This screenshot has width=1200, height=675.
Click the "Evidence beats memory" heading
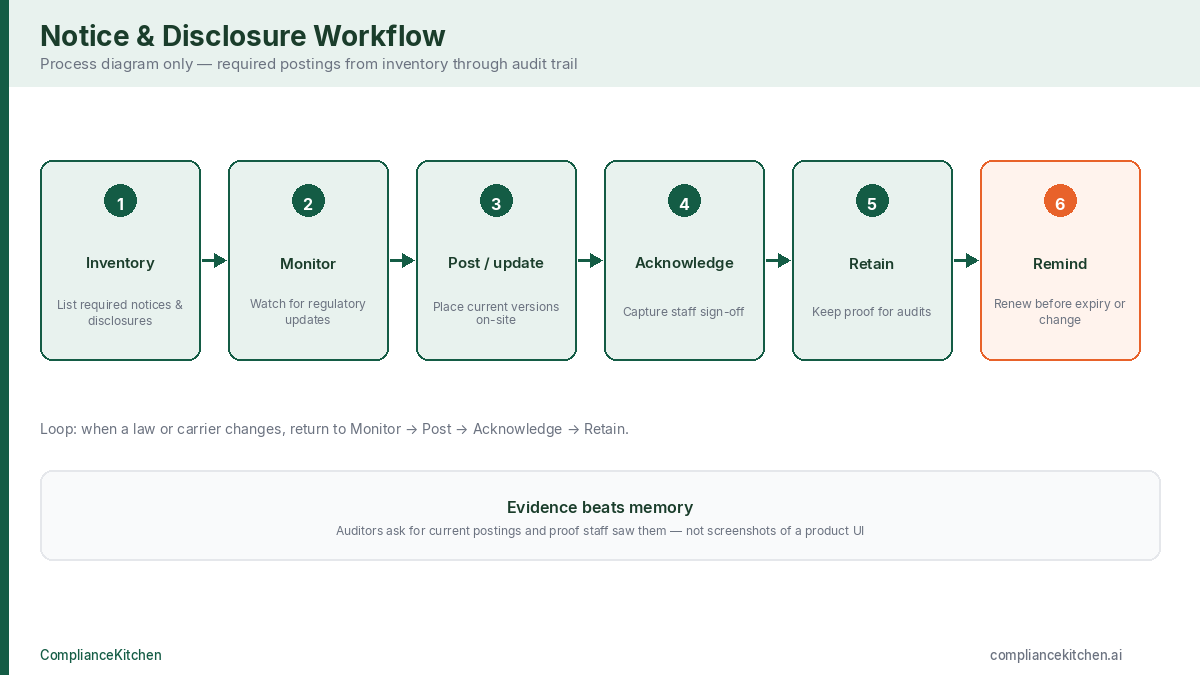point(600,507)
